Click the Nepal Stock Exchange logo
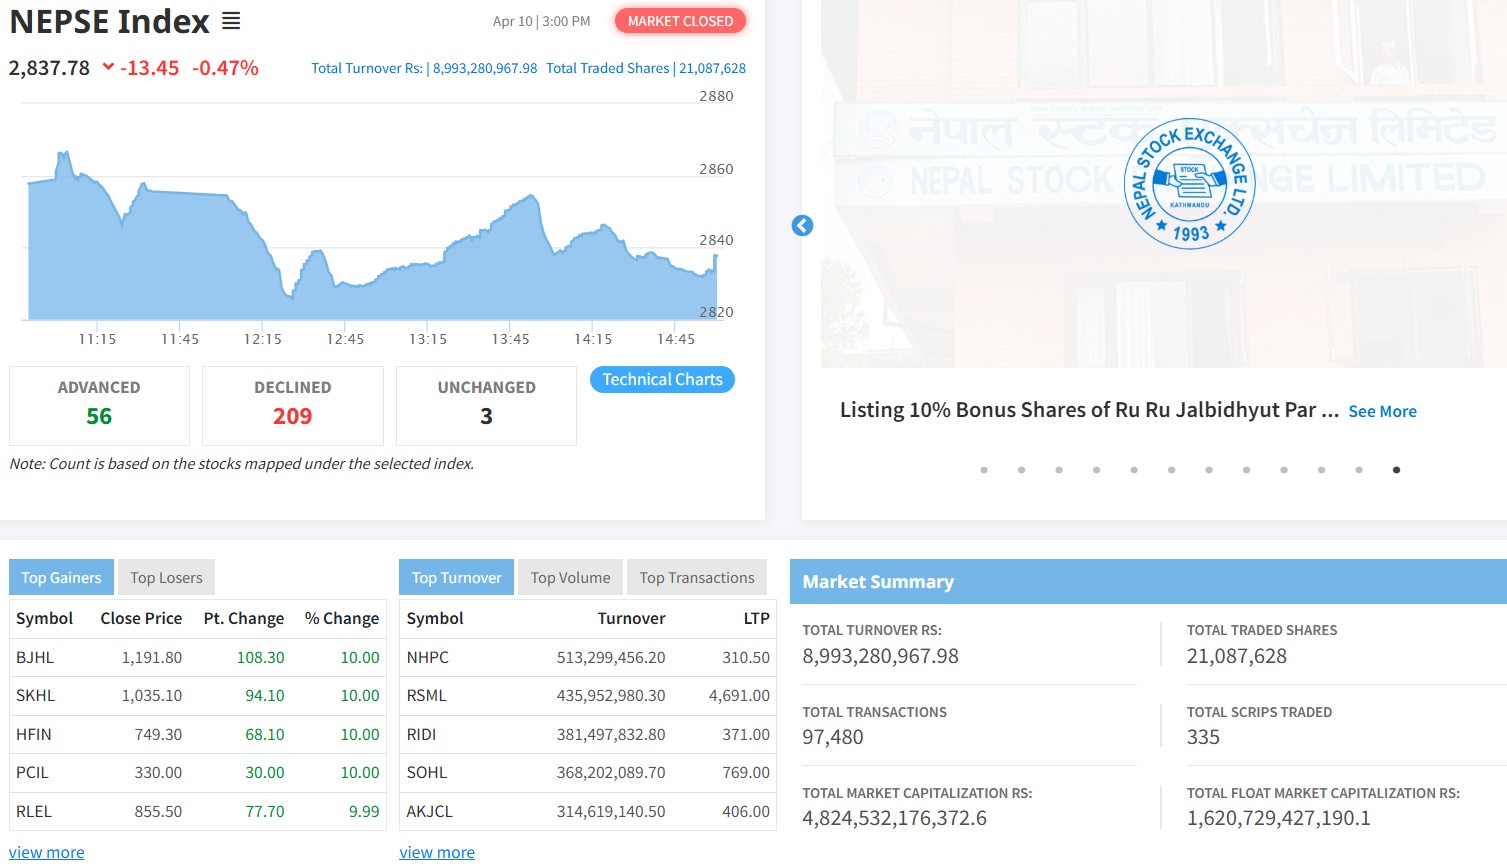 [1189, 184]
